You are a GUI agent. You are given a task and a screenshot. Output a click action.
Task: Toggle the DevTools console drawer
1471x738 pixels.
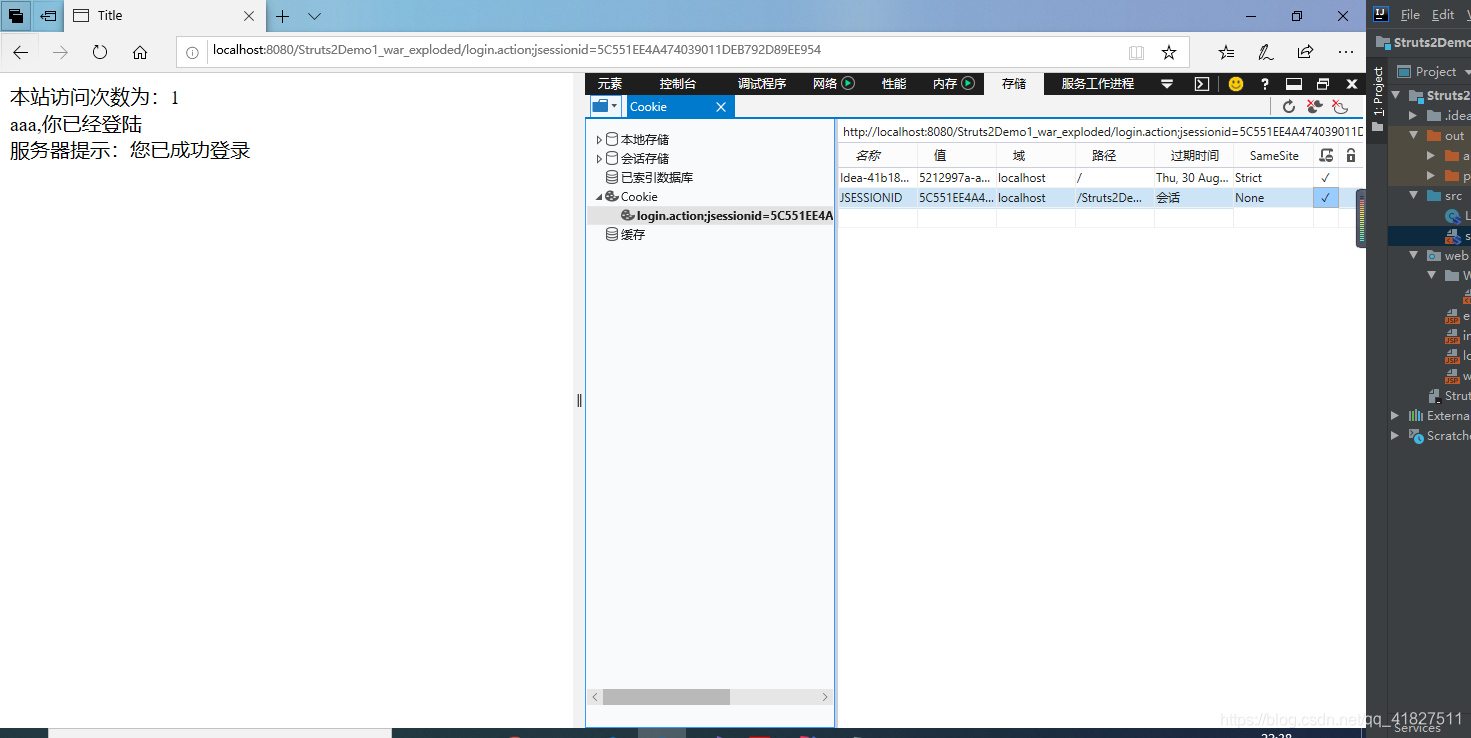coord(1203,84)
